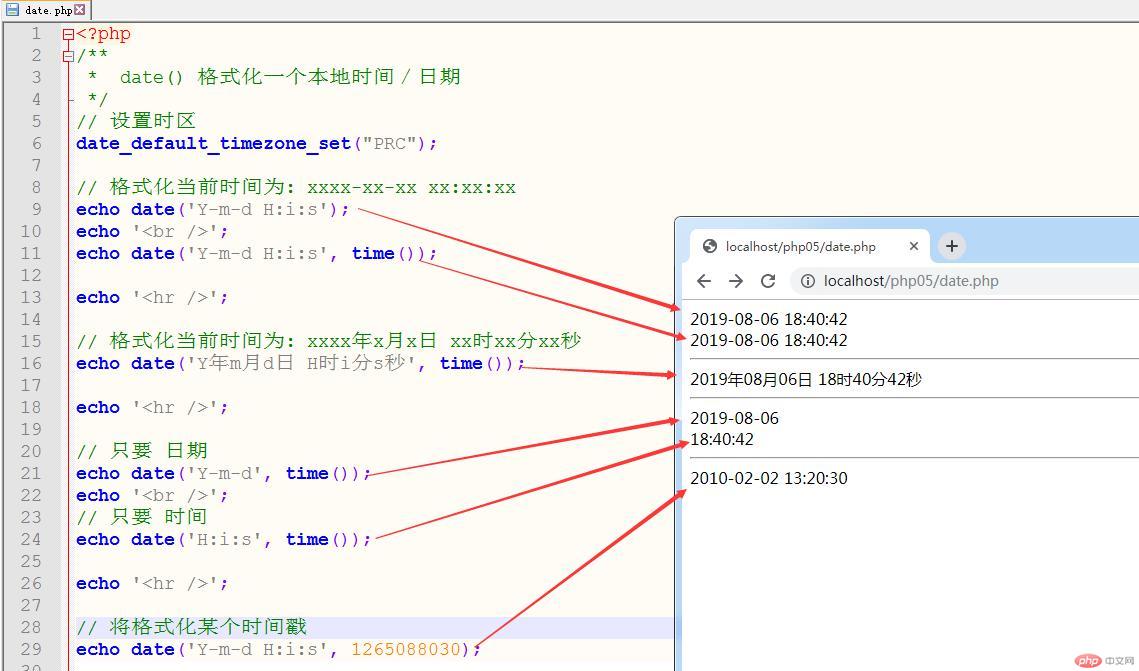Click the 'Y年m月d日 H时i分s秒' format string
The width and height of the screenshot is (1139, 671).
(301, 363)
